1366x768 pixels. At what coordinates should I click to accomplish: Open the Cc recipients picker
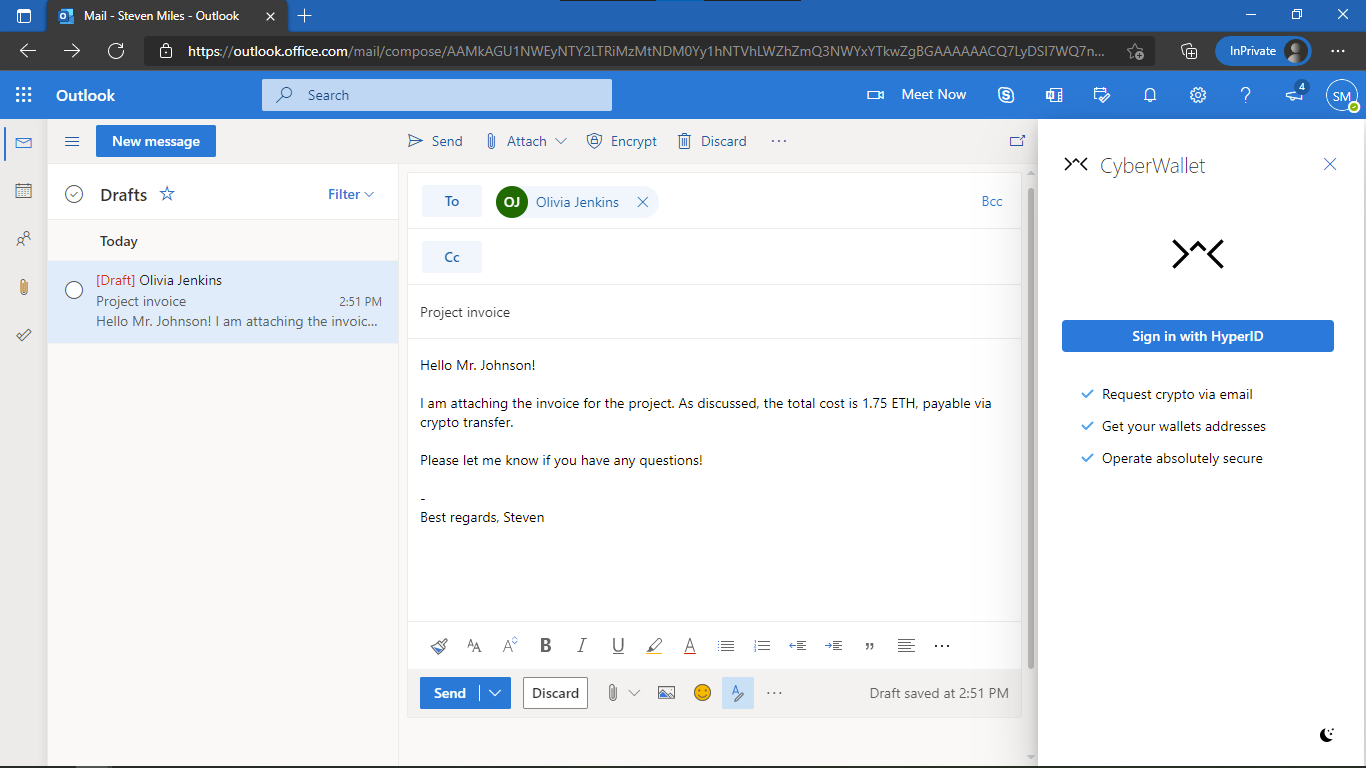click(452, 257)
